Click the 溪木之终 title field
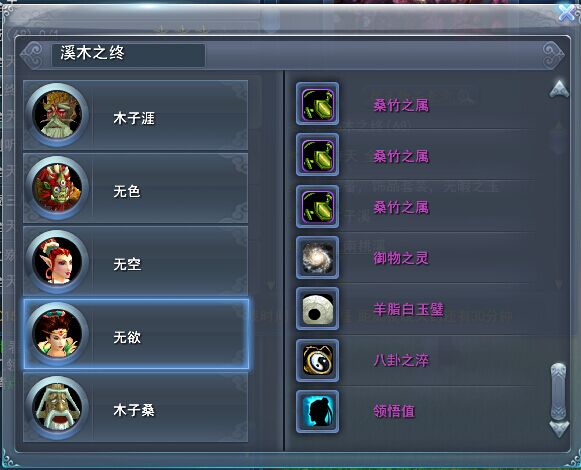581x470 pixels. 128,55
